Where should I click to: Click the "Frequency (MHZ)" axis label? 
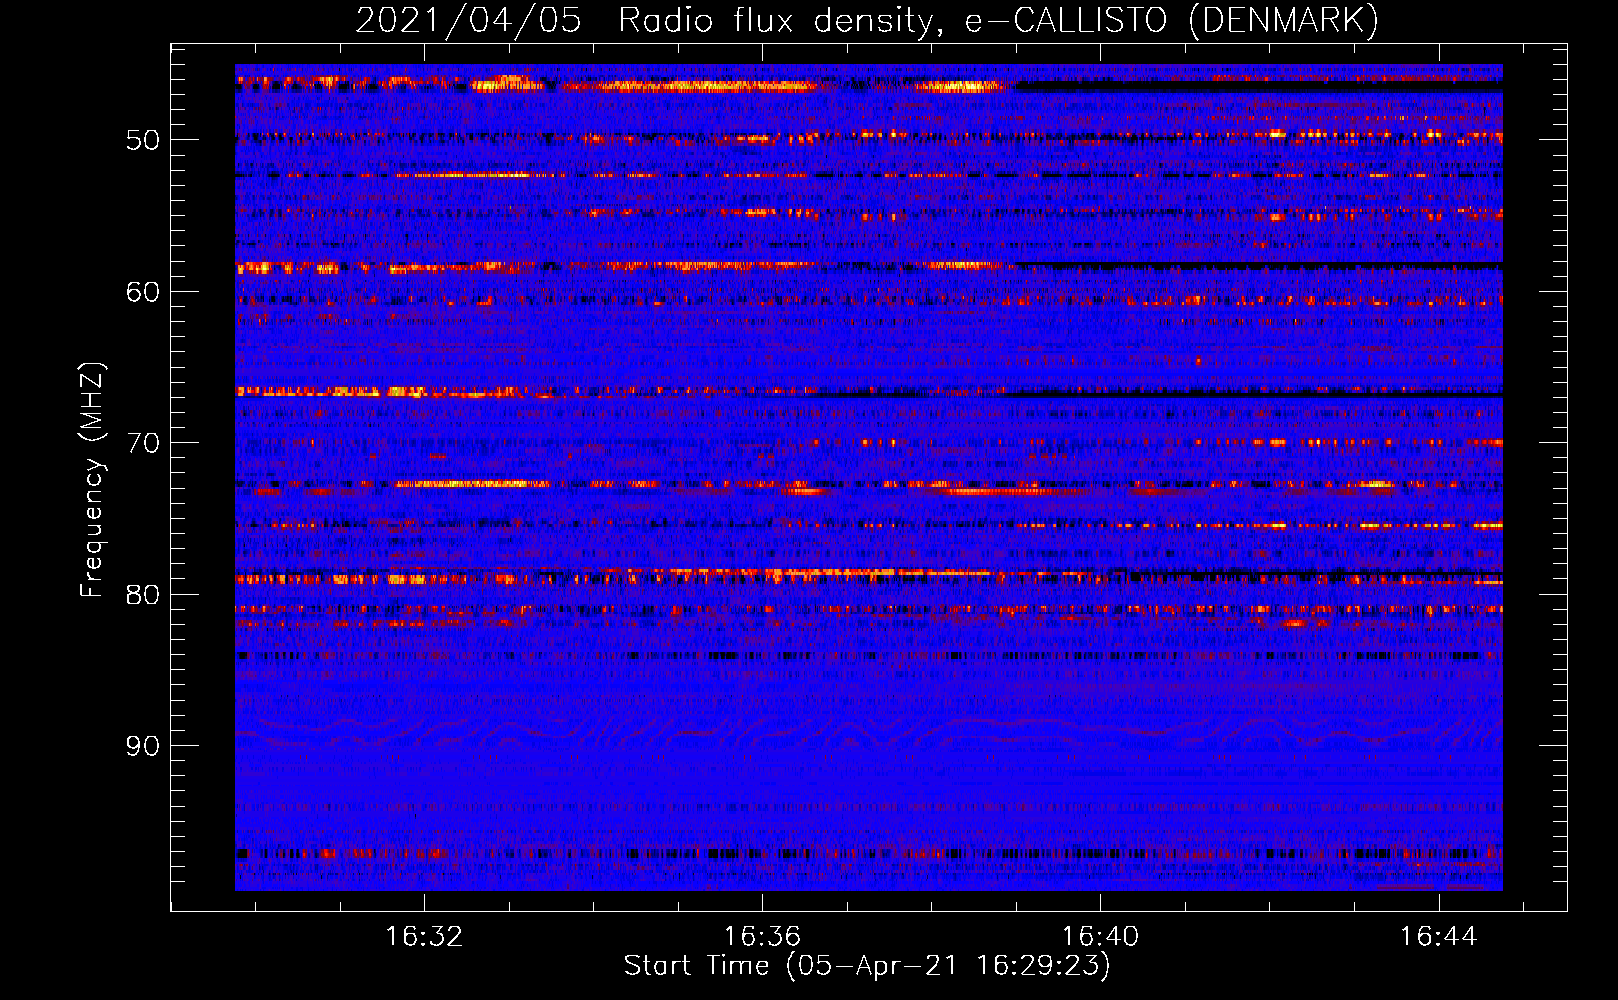(92, 480)
